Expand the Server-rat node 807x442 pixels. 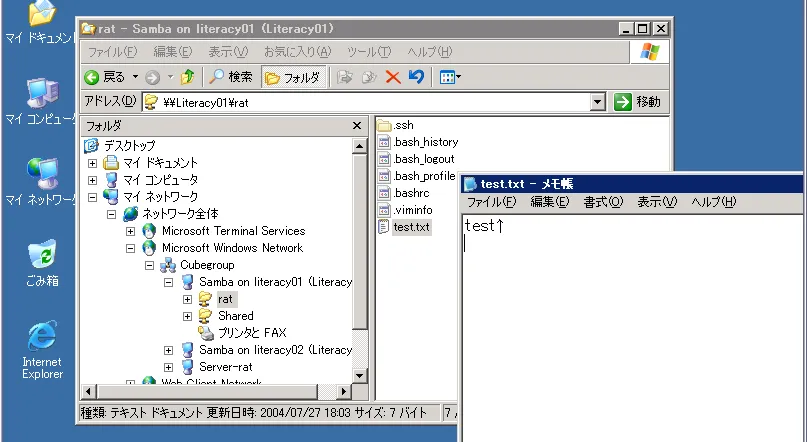[168, 367]
